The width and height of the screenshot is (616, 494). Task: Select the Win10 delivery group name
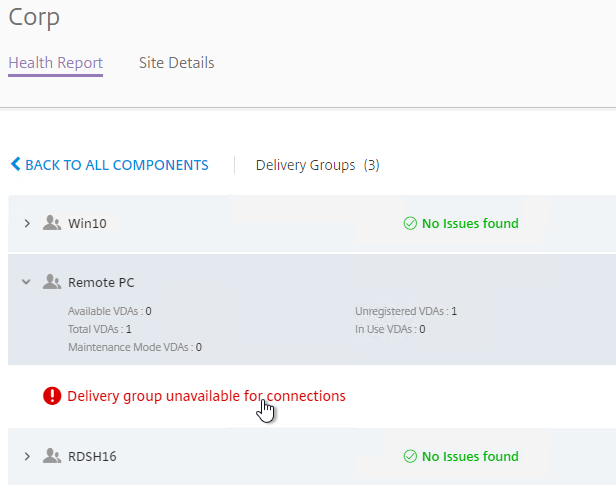coord(87,224)
